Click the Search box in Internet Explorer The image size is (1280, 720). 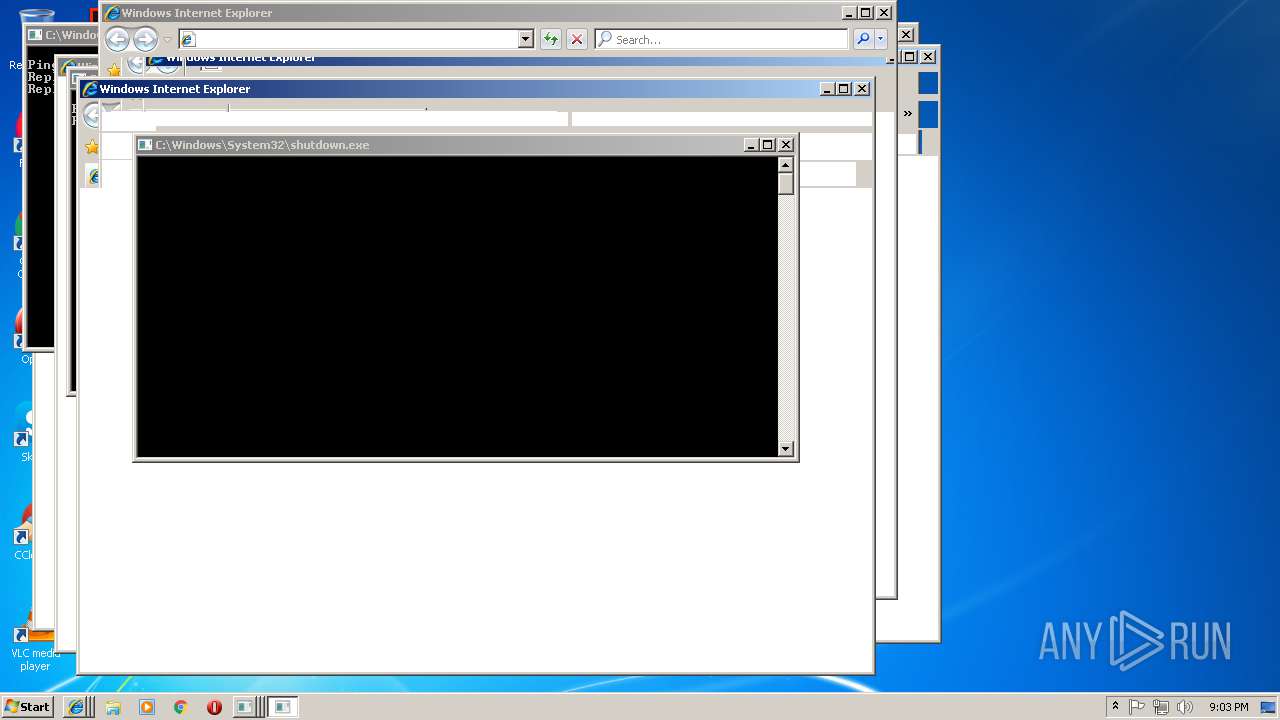coord(721,39)
